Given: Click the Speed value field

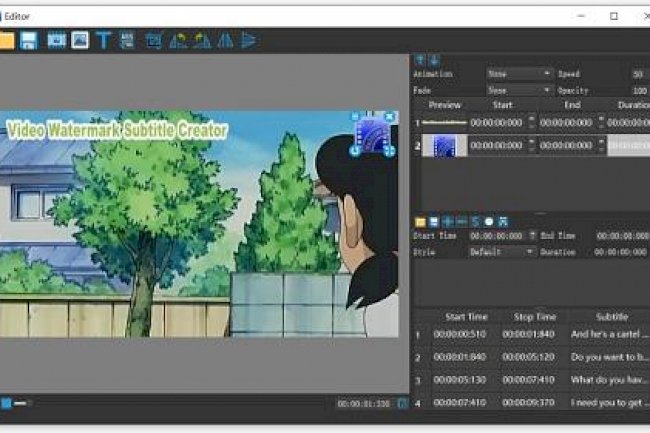Looking at the screenshot, I should pos(640,74).
